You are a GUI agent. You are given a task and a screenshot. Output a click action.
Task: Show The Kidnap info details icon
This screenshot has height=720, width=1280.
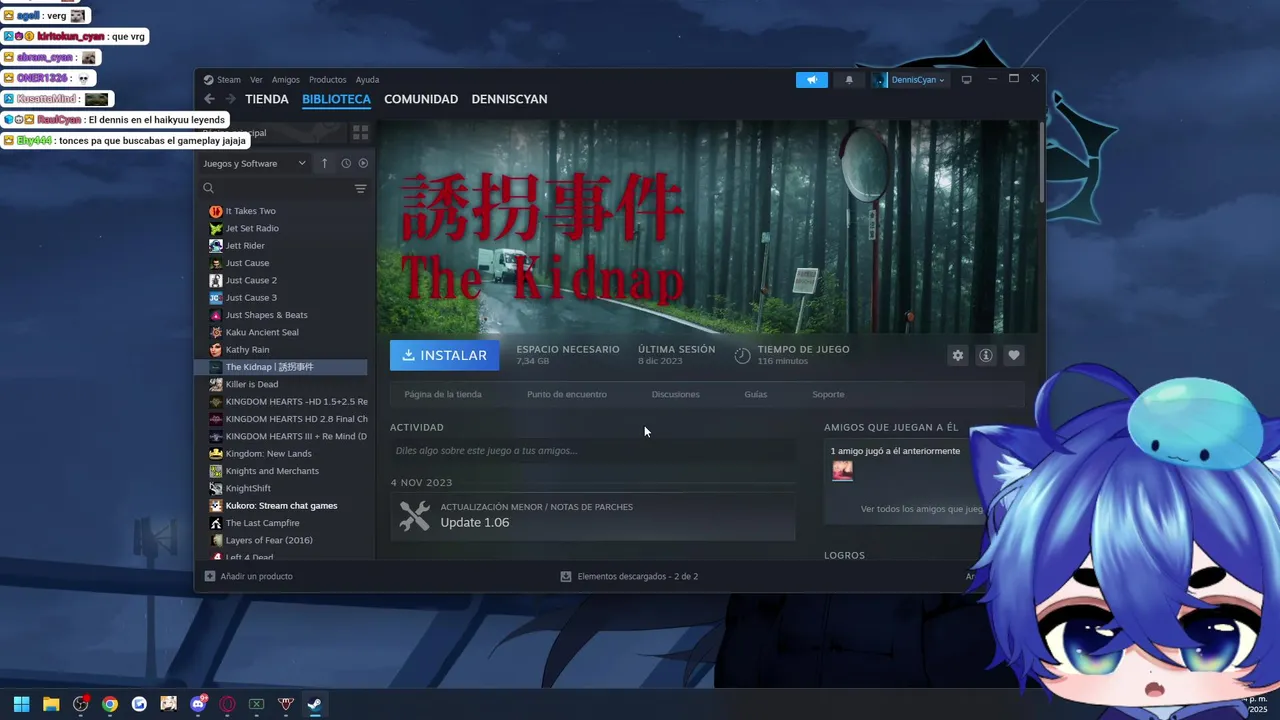[986, 355]
